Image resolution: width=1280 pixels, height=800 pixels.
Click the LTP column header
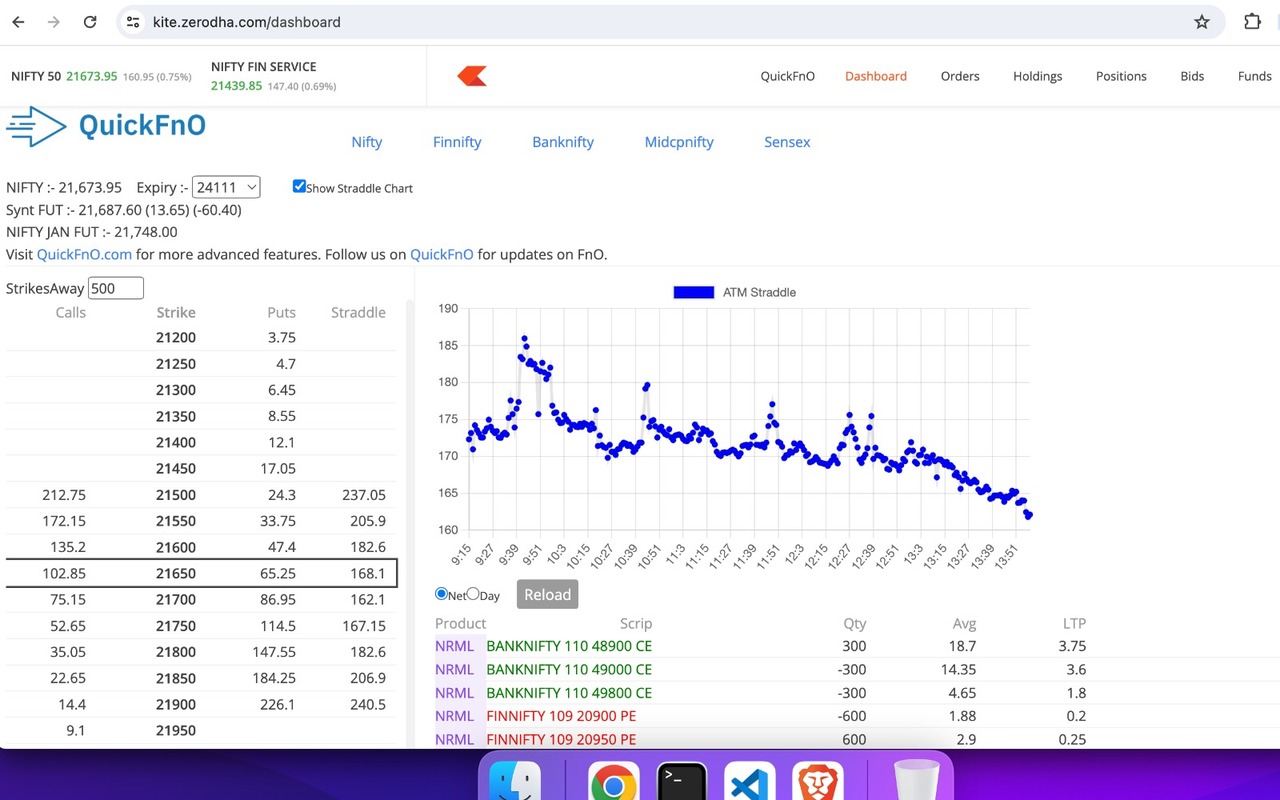(x=1074, y=623)
